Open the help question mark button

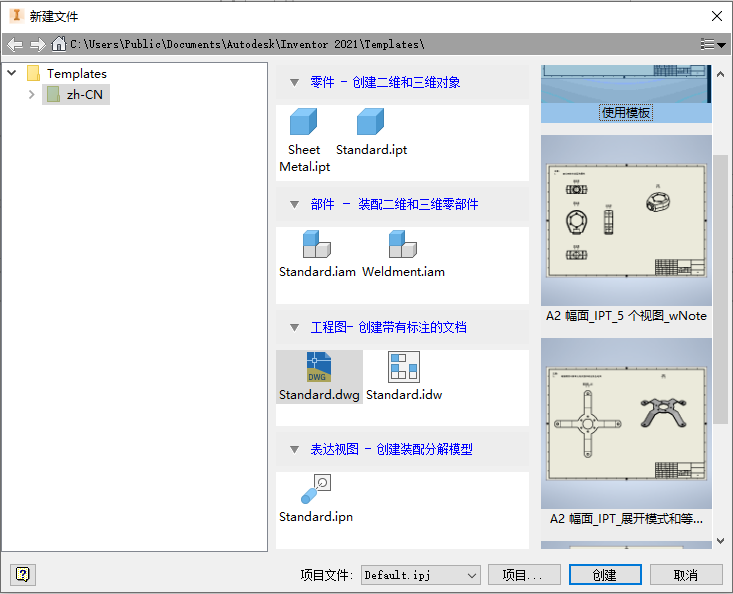(x=22, y=574)
